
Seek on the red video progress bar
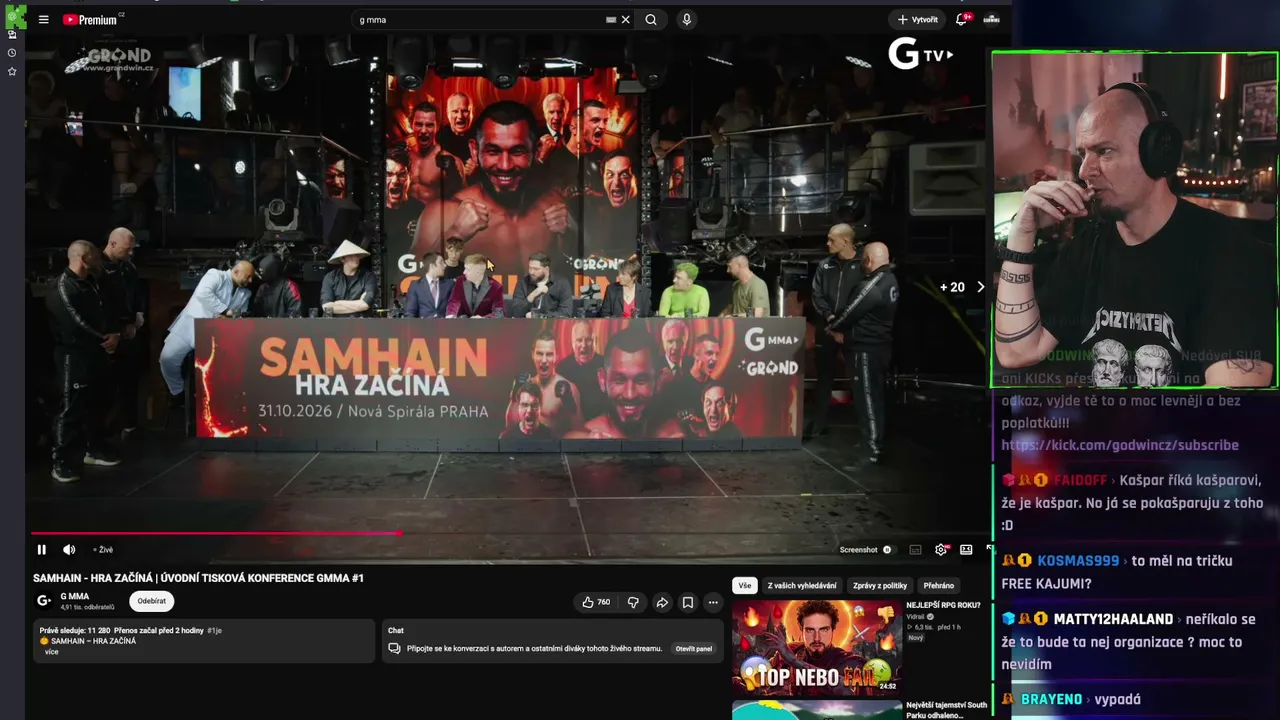pyautogui.click(x=215, y=533)
